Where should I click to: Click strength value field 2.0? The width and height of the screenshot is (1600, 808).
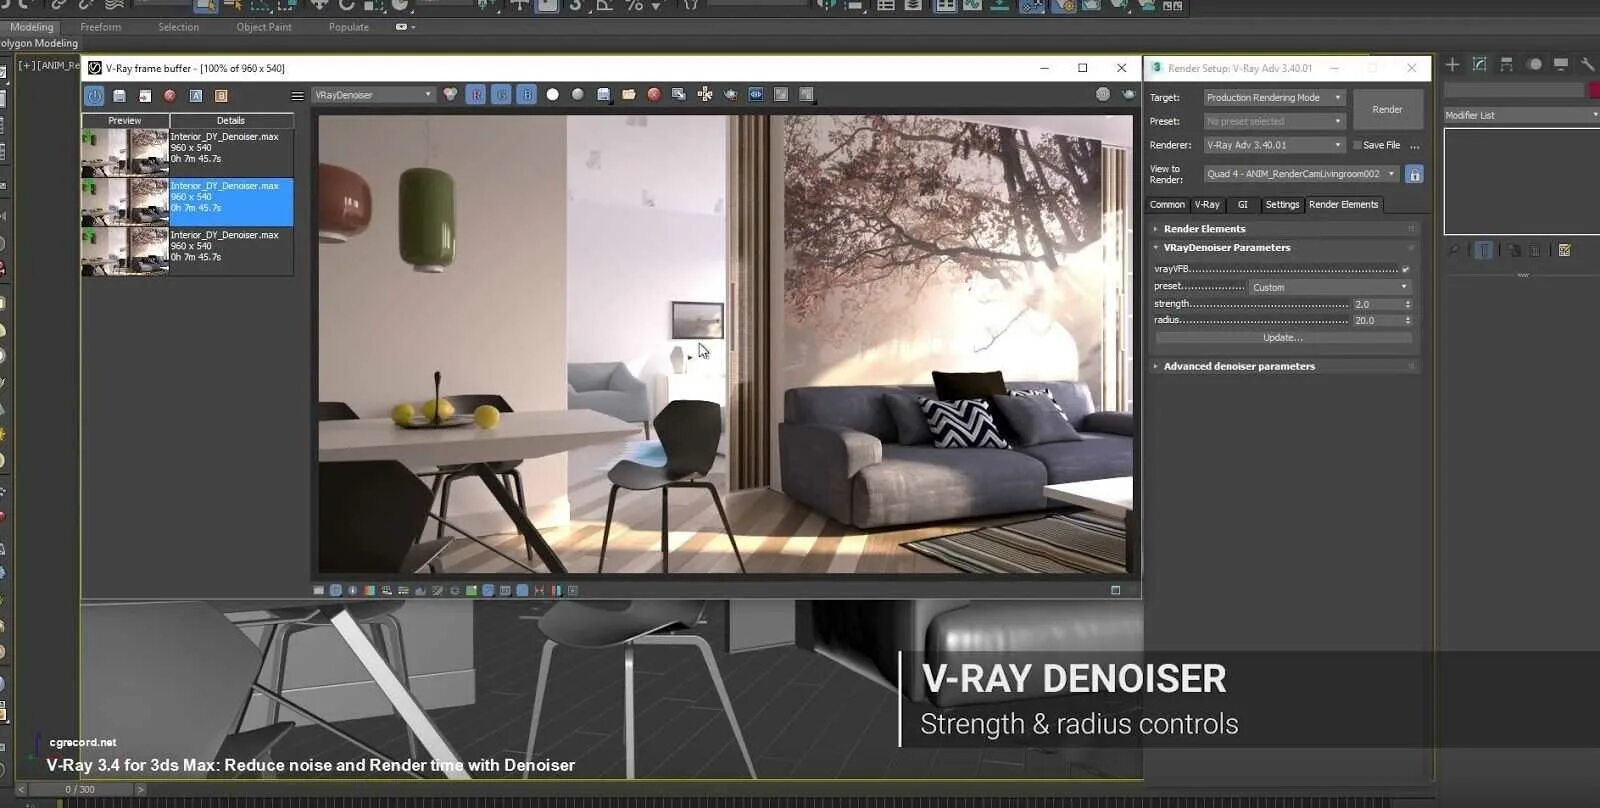coord(1377,304)
